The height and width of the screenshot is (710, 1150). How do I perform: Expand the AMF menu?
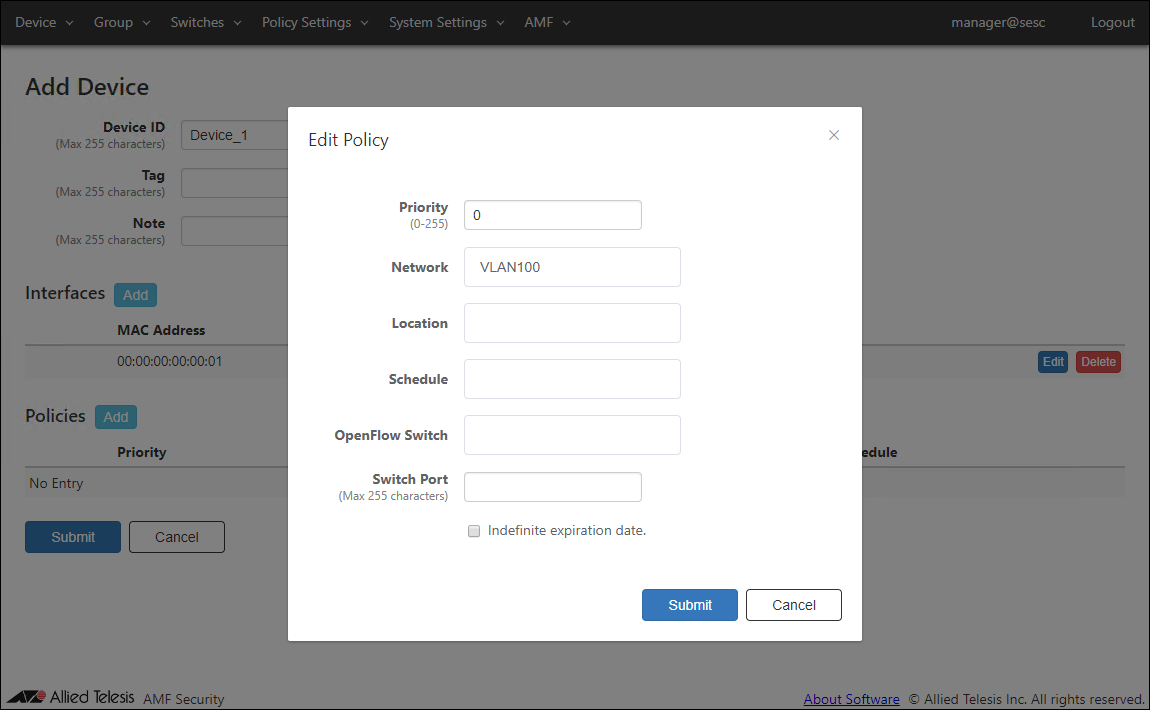547,22
